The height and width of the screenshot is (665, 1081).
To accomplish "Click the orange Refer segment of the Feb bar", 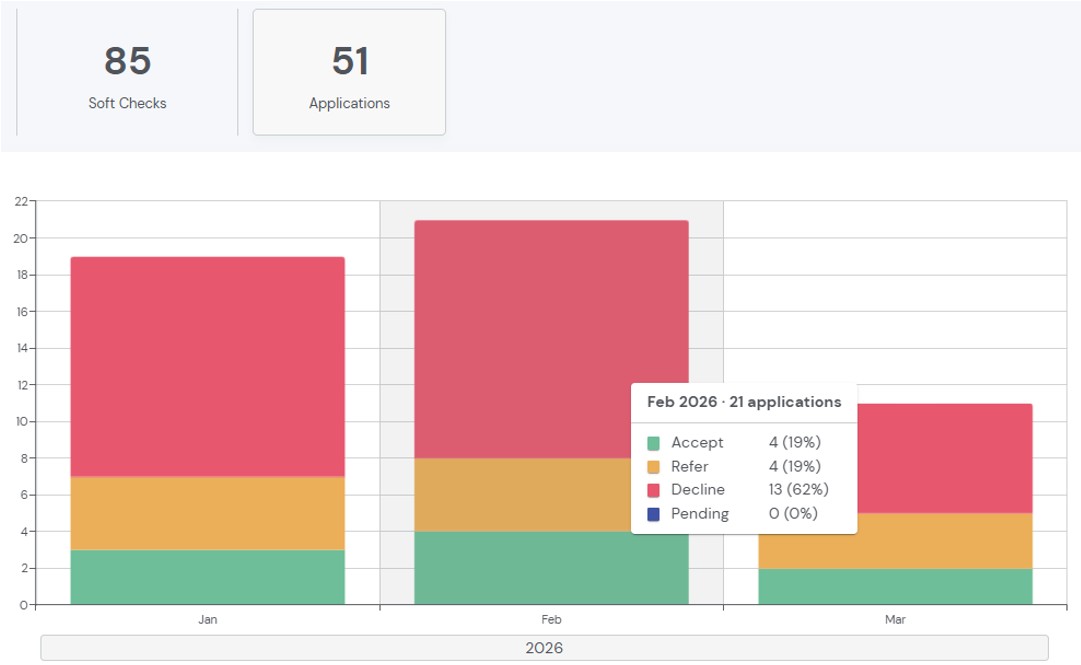I will [x=520, y=495].
